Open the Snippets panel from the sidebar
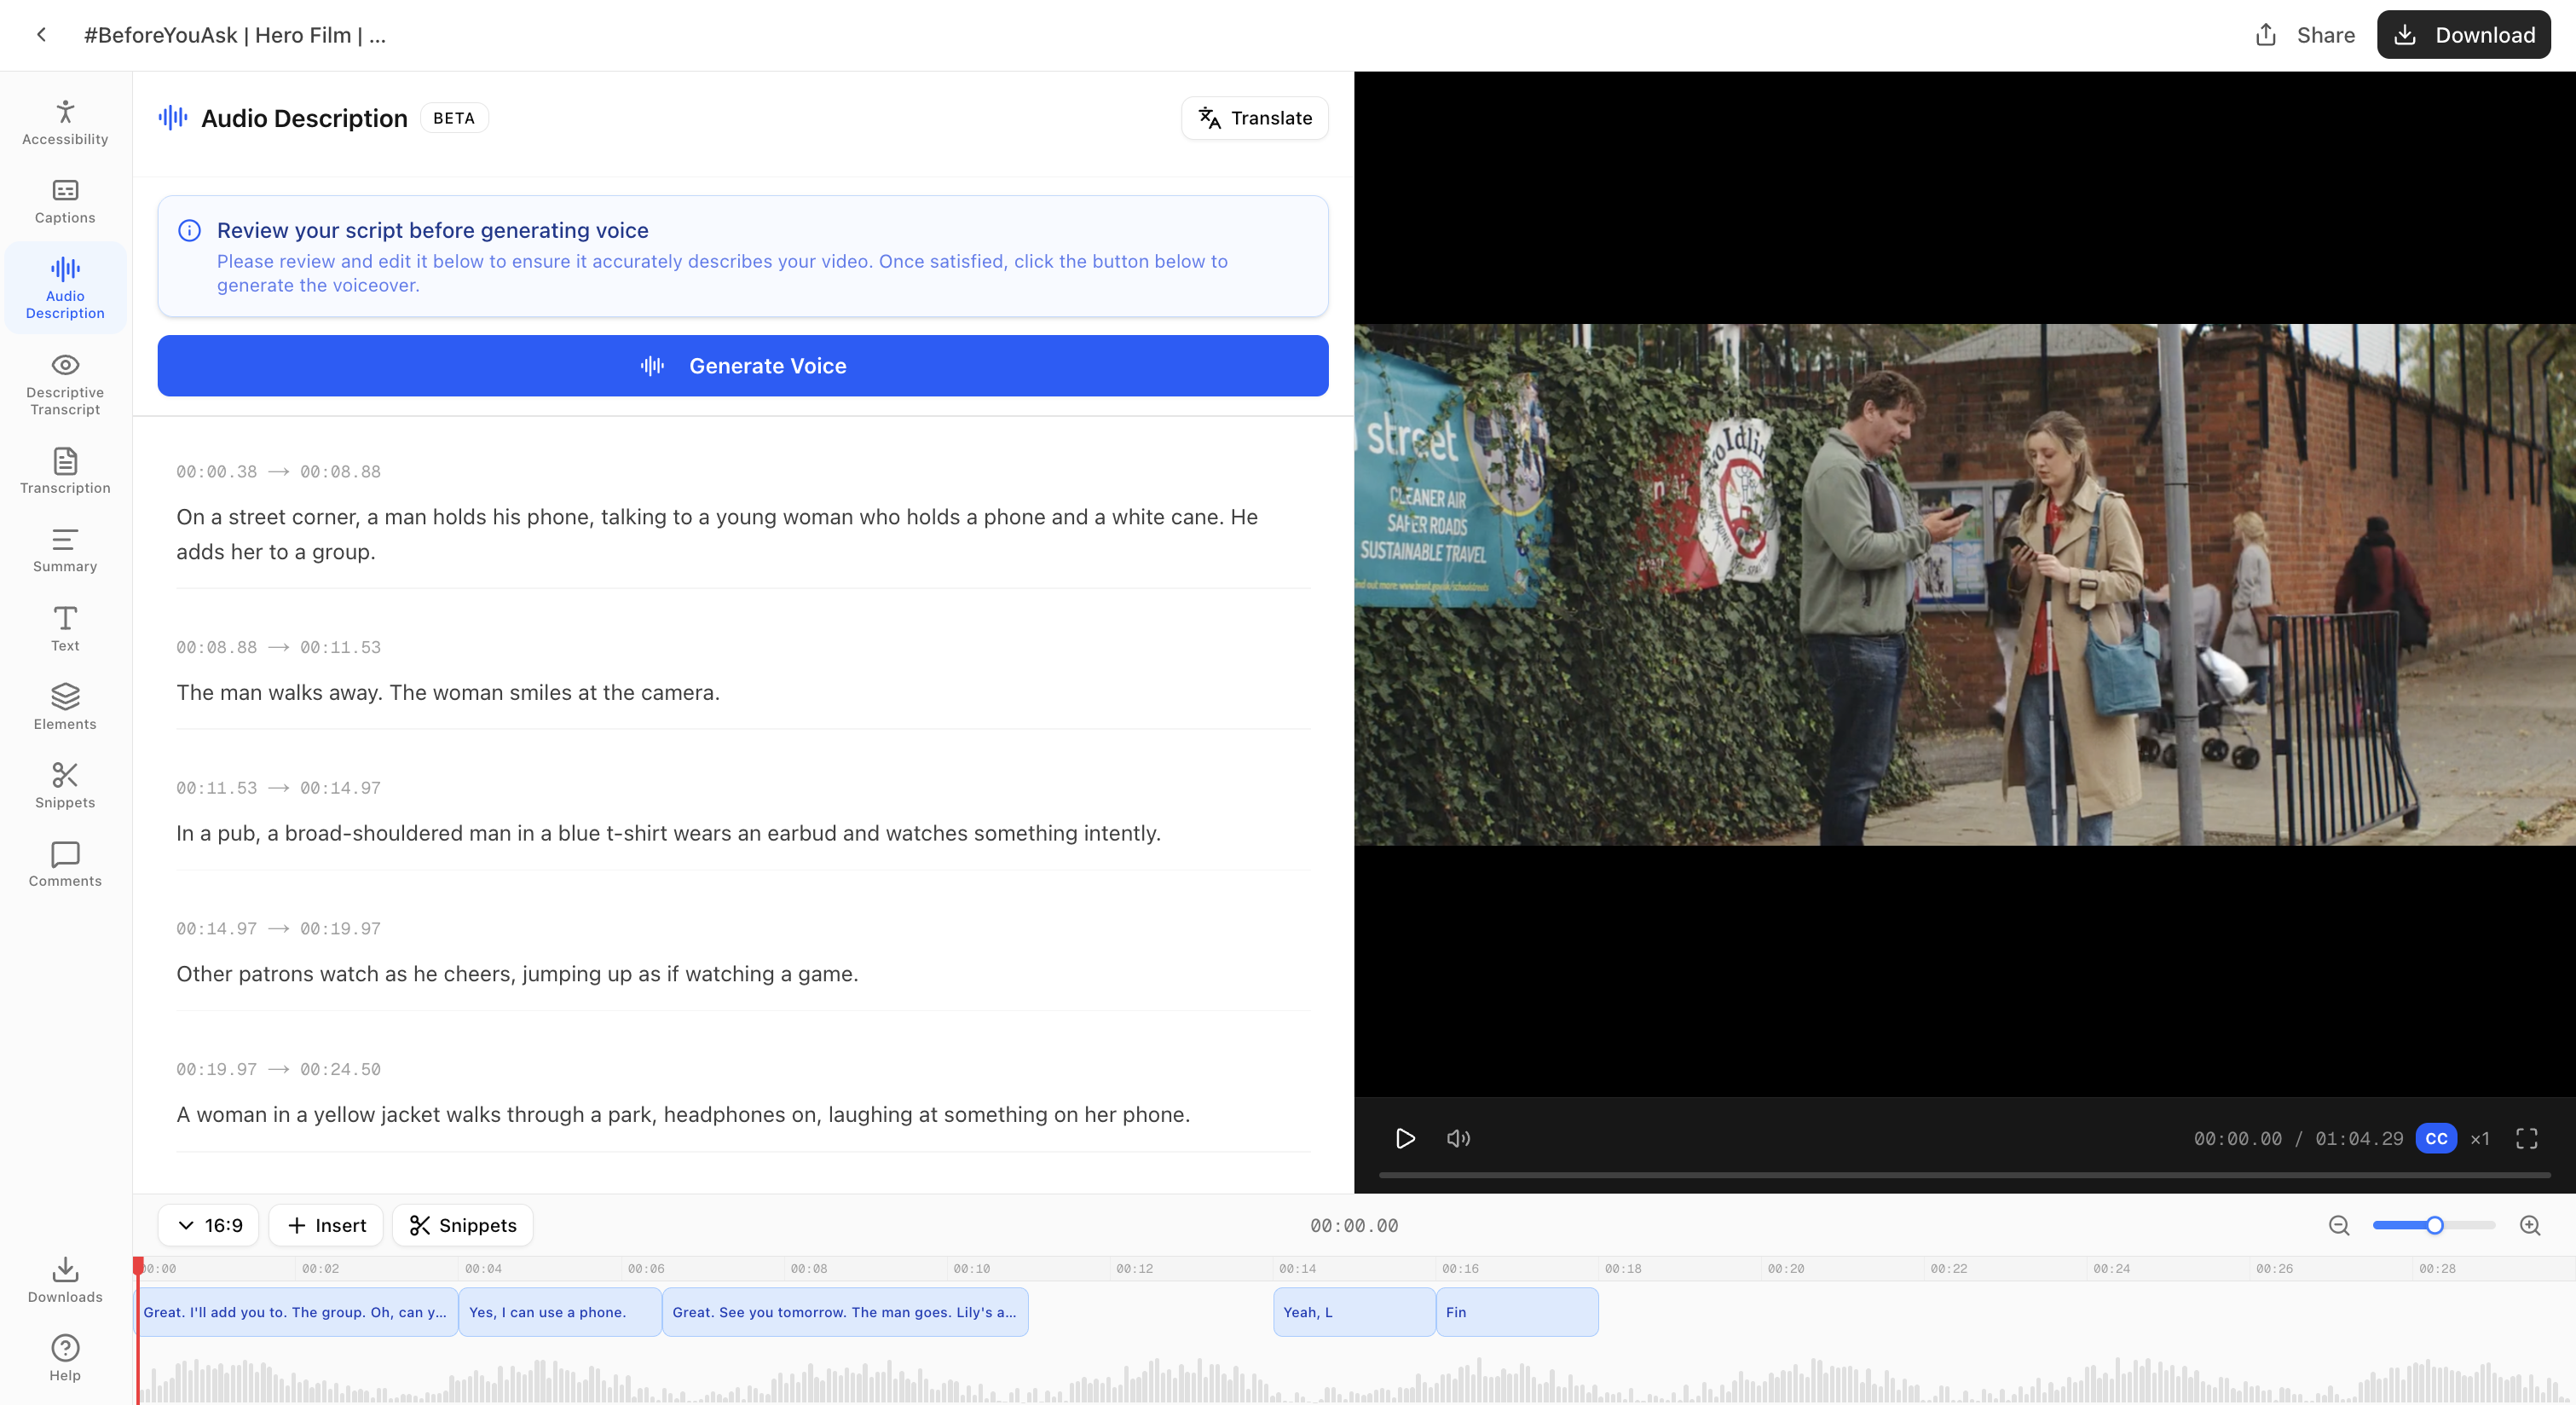 click(x=64, y=785)
